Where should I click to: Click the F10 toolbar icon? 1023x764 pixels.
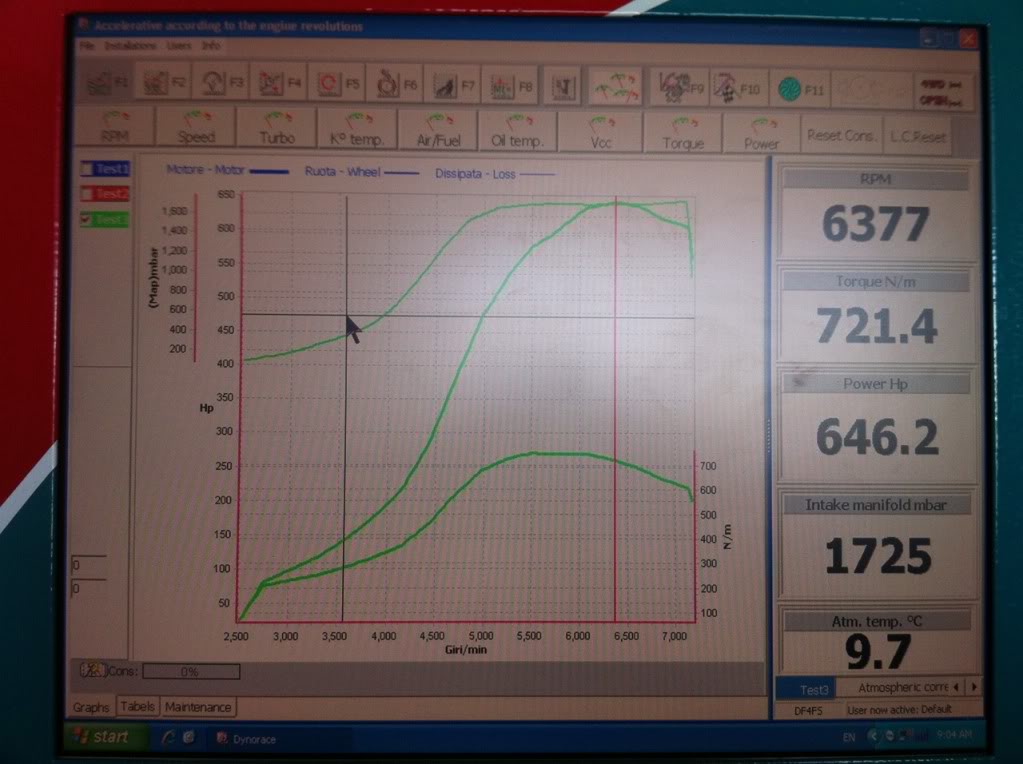point(736,89)
